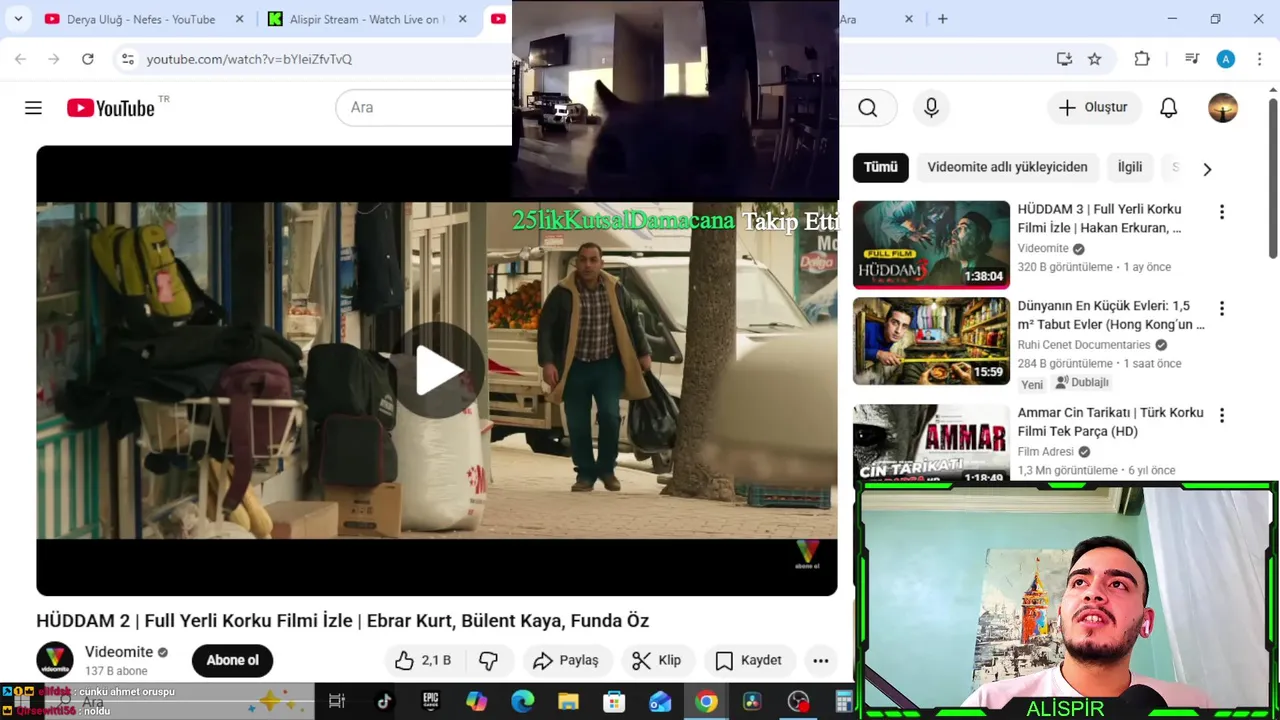Open options for Dünyanın En Küçük Evleri
This screenshot has height=720, width=1280.
(x=1221, y=308)
